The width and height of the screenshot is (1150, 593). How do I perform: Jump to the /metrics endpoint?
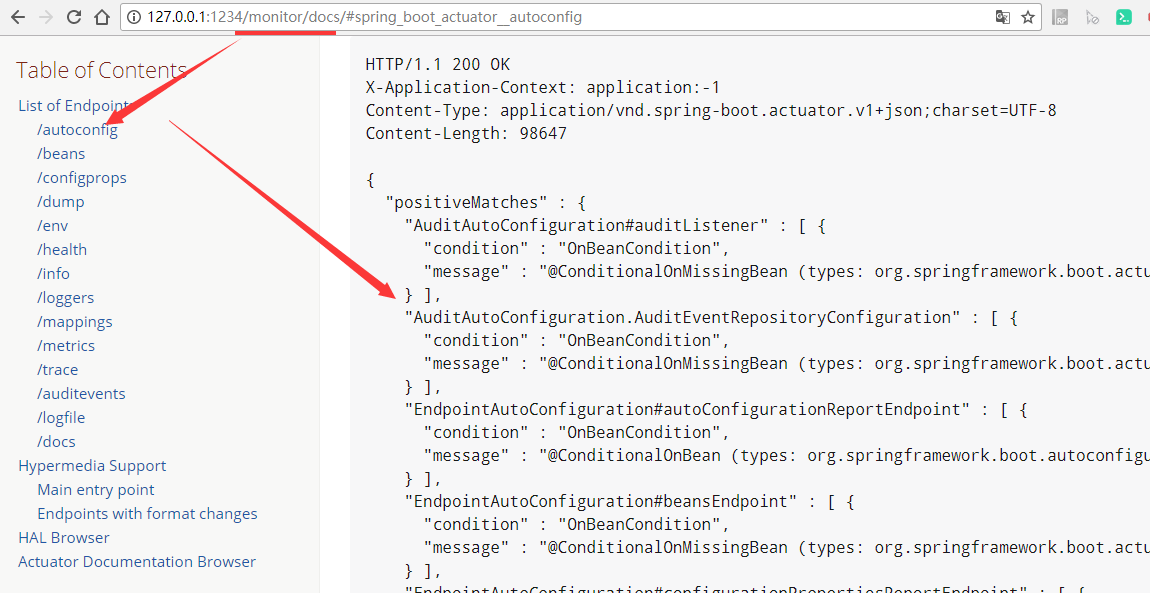[x=66, y=346]
